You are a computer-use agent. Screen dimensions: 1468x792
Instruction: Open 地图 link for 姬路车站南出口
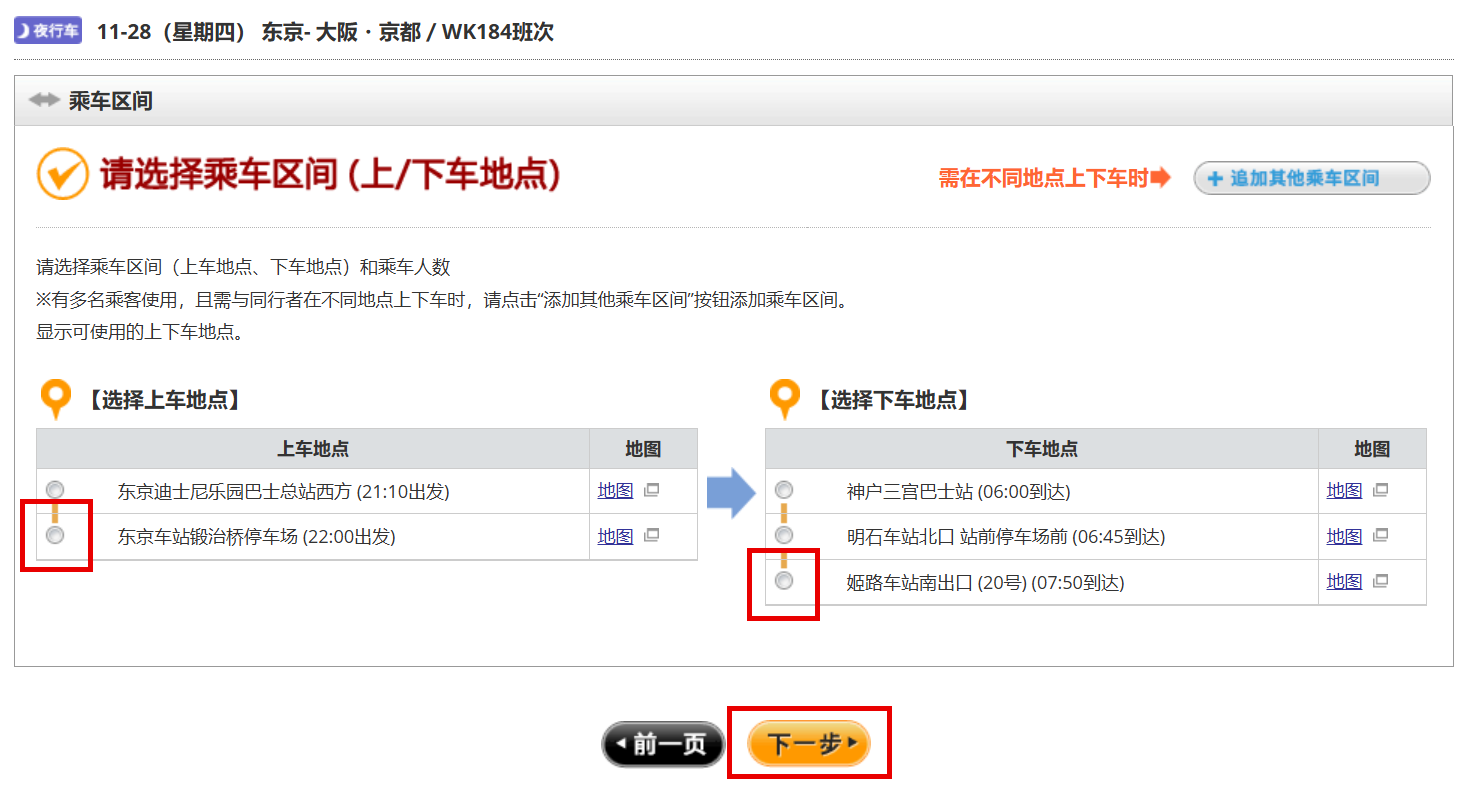[1344, 582]
